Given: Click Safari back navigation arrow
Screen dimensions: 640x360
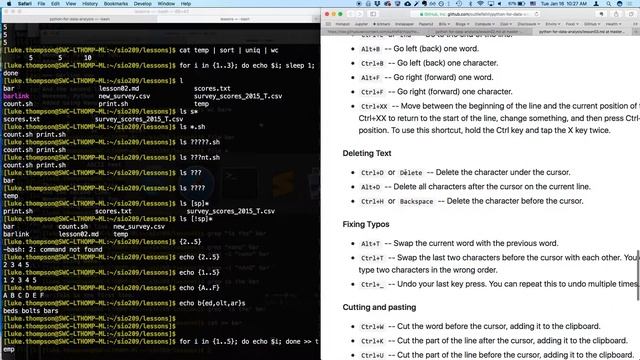Looking at the screenshot, I should (351, 14).
